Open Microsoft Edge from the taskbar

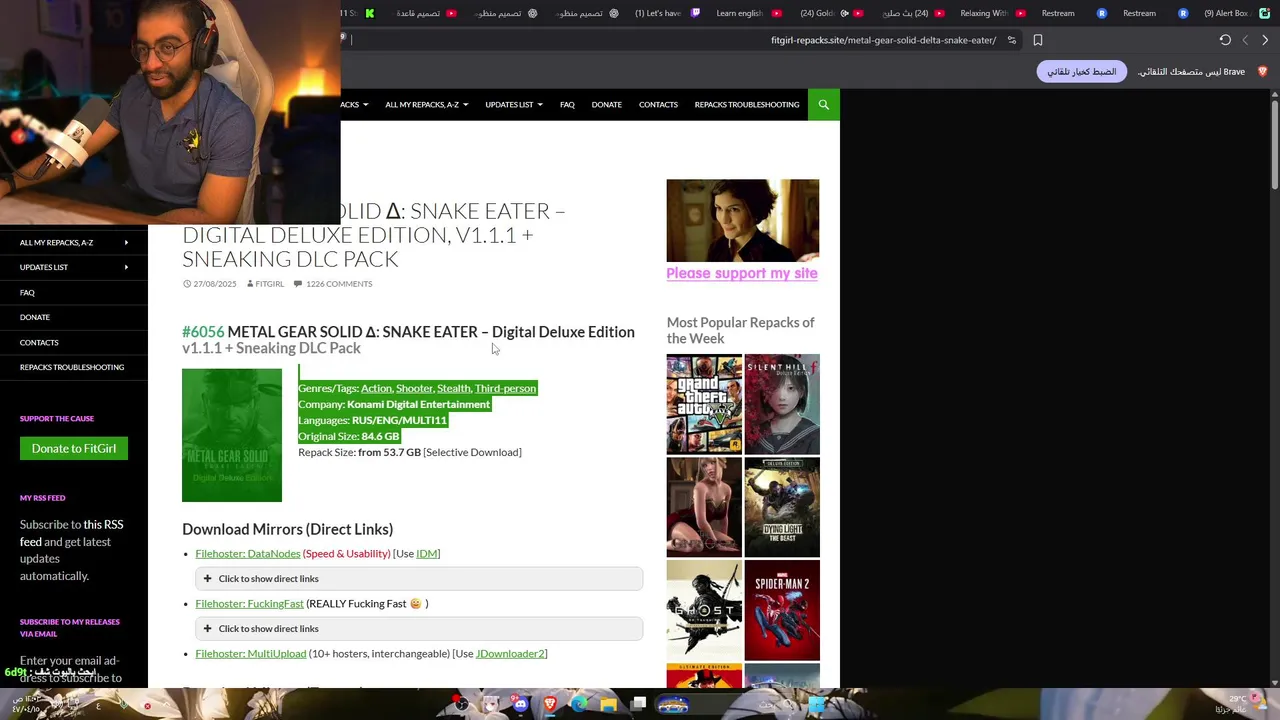click(x=579, y=704)
